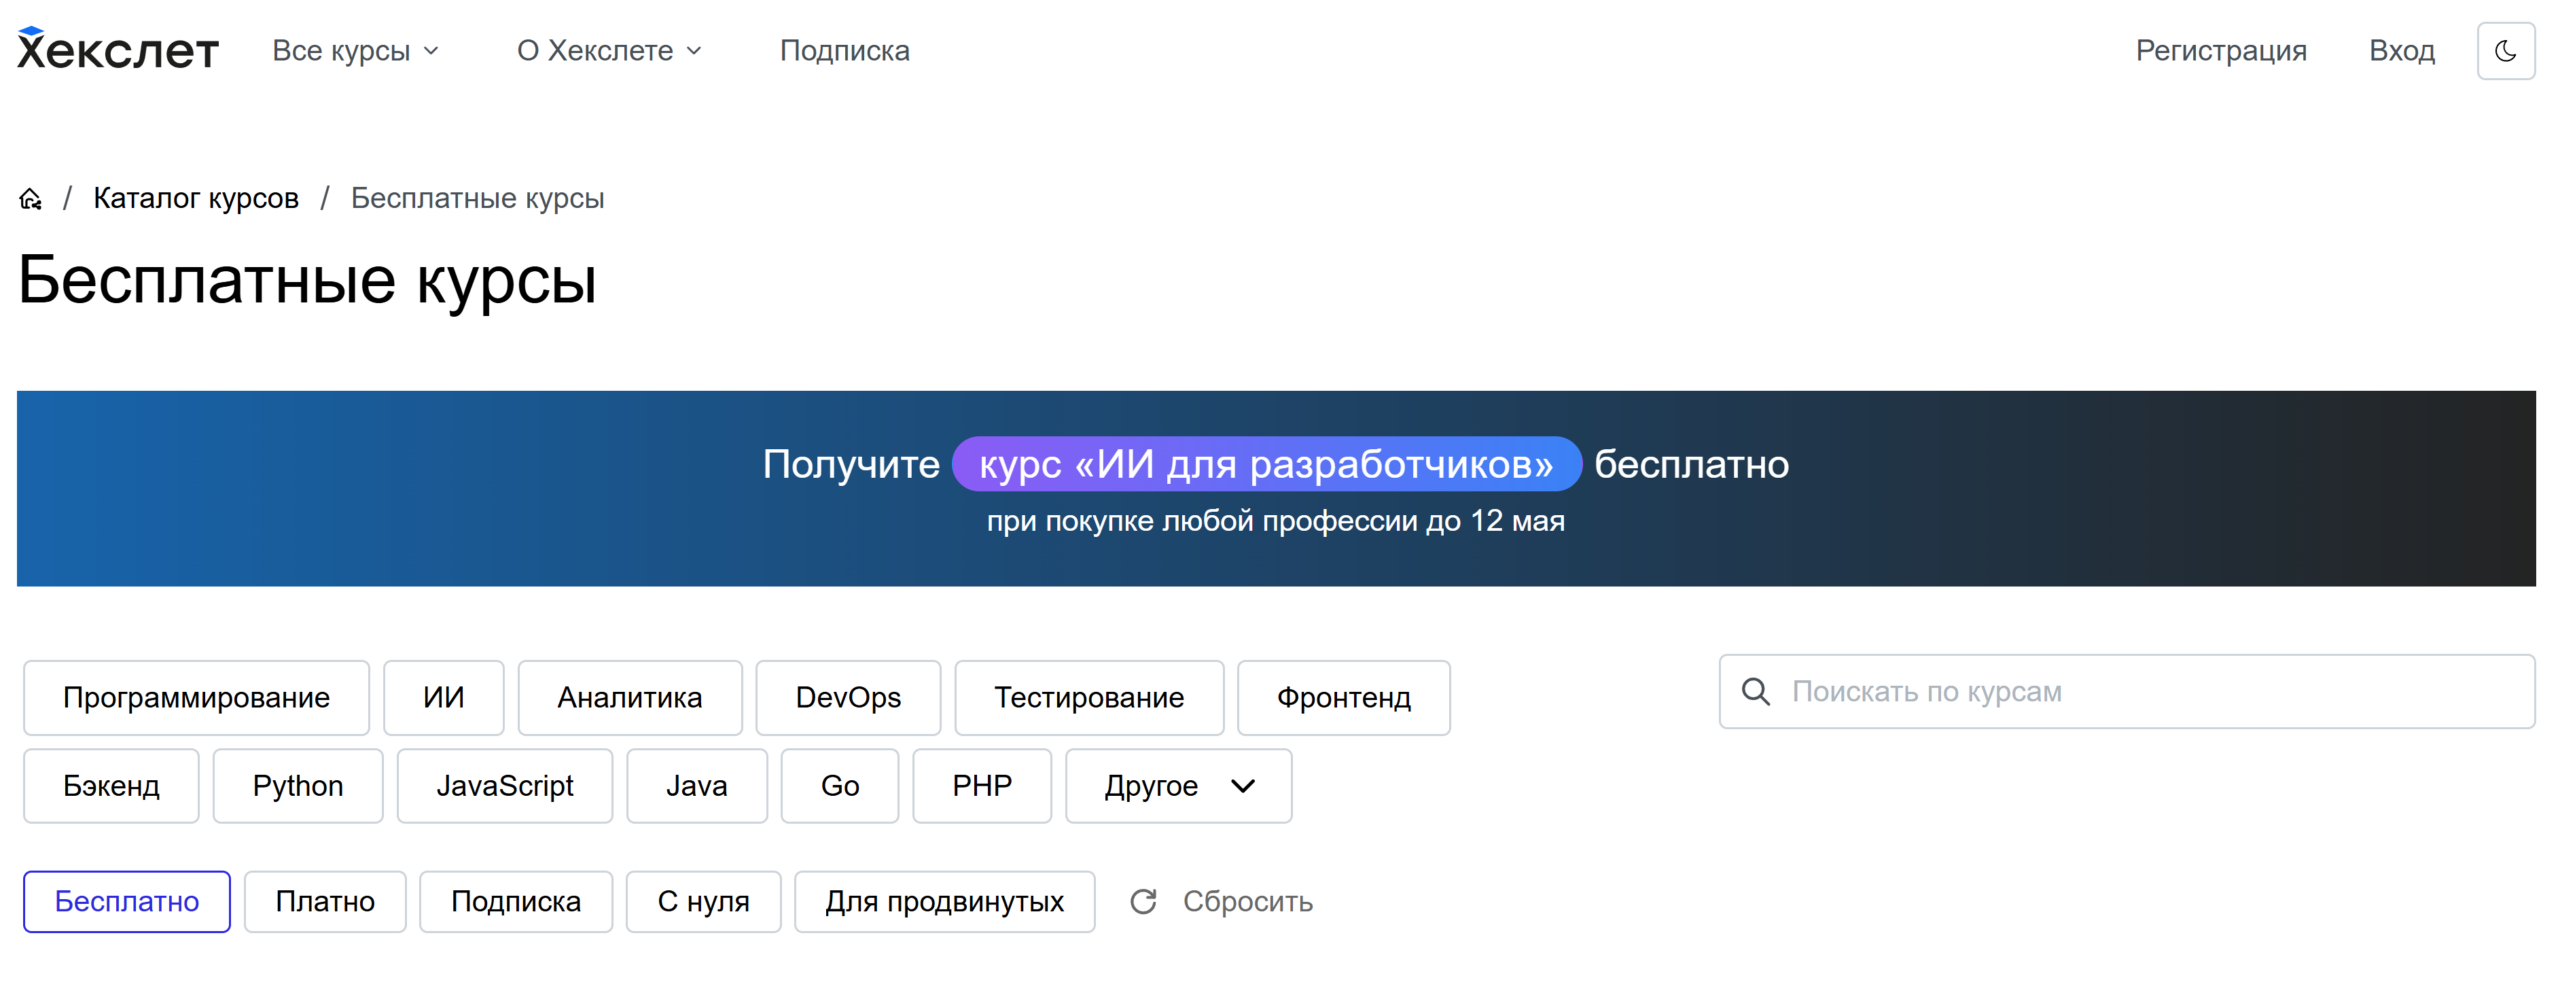The height and width of the screenshot is (997, 2560).
Task: Select the DevOps category filter
Action: [848, 697]
